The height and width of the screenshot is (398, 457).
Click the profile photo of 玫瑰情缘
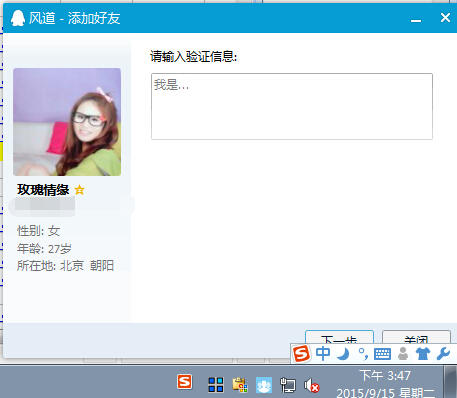[67, 122]
